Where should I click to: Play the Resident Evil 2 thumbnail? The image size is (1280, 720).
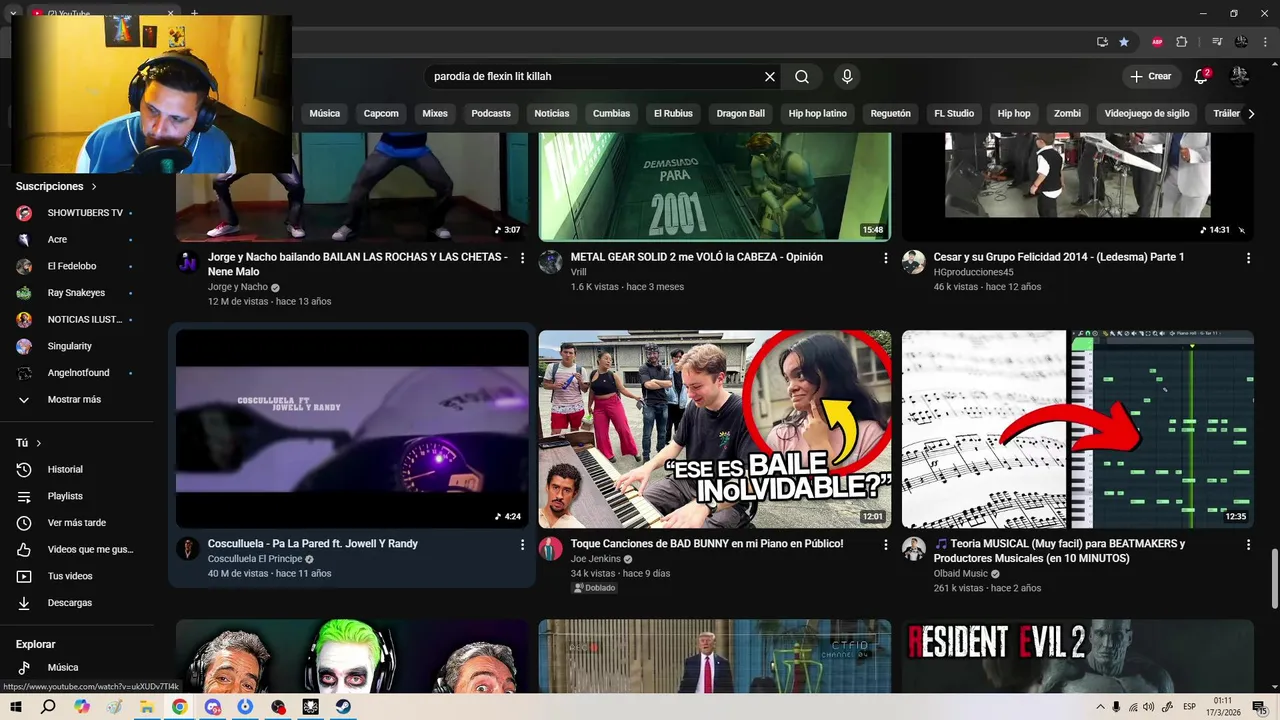[x=1078, y=656]
